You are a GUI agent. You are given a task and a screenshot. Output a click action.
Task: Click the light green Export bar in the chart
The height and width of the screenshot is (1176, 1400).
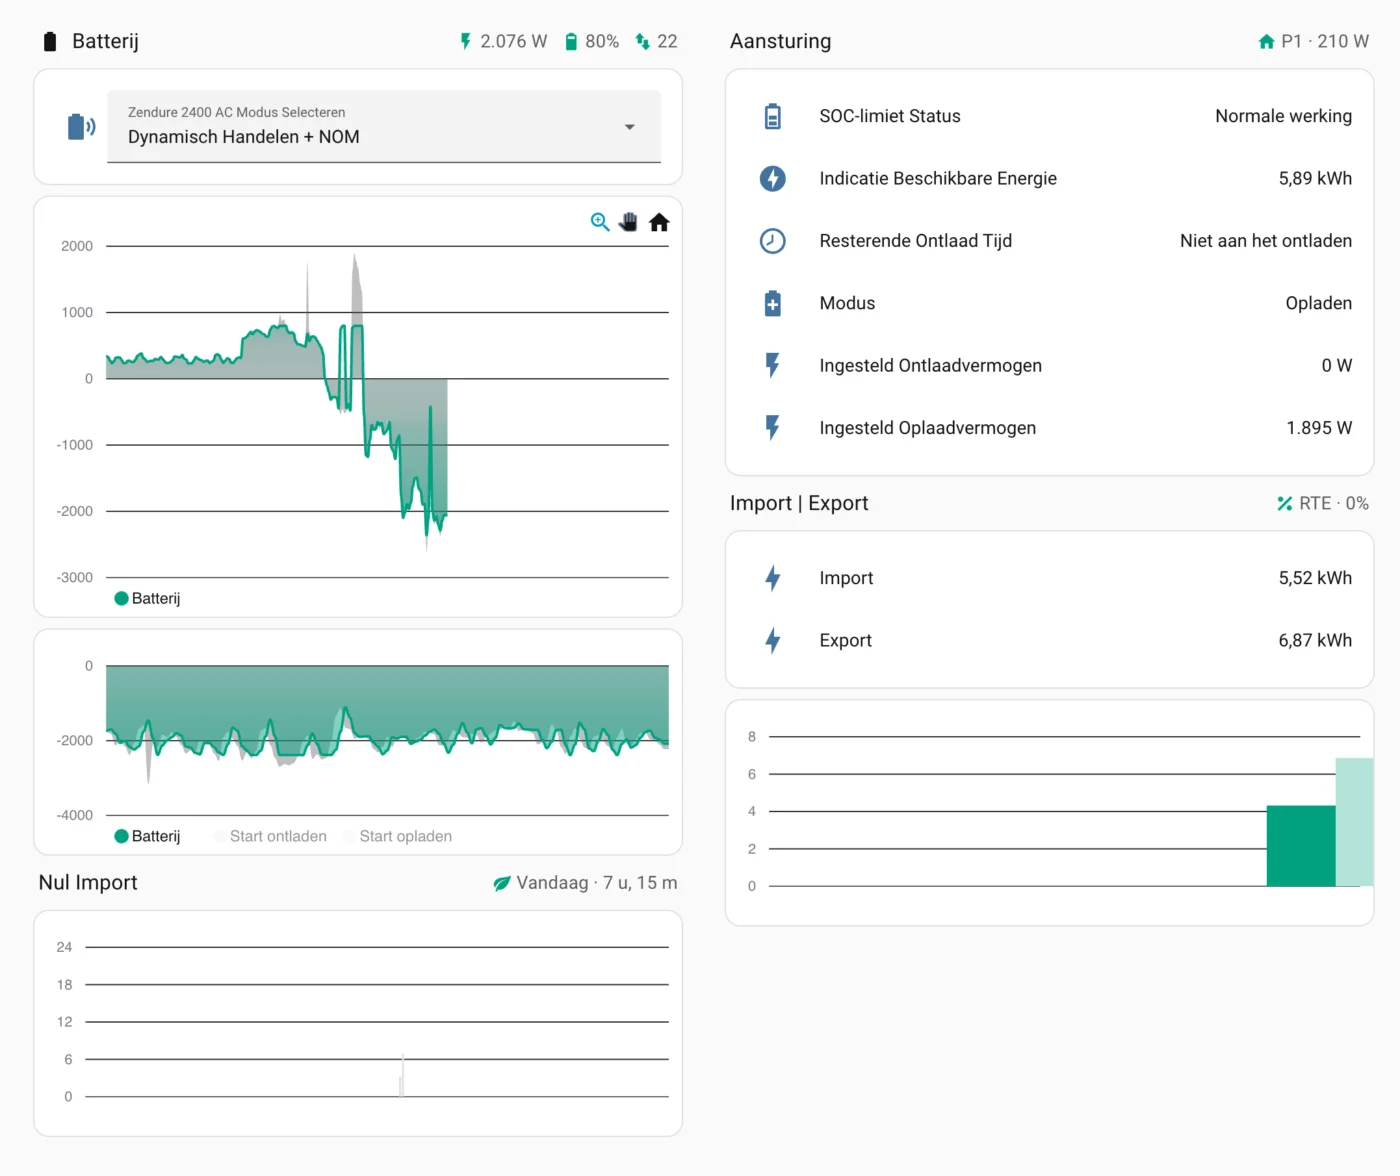[x=1355, y=822]
